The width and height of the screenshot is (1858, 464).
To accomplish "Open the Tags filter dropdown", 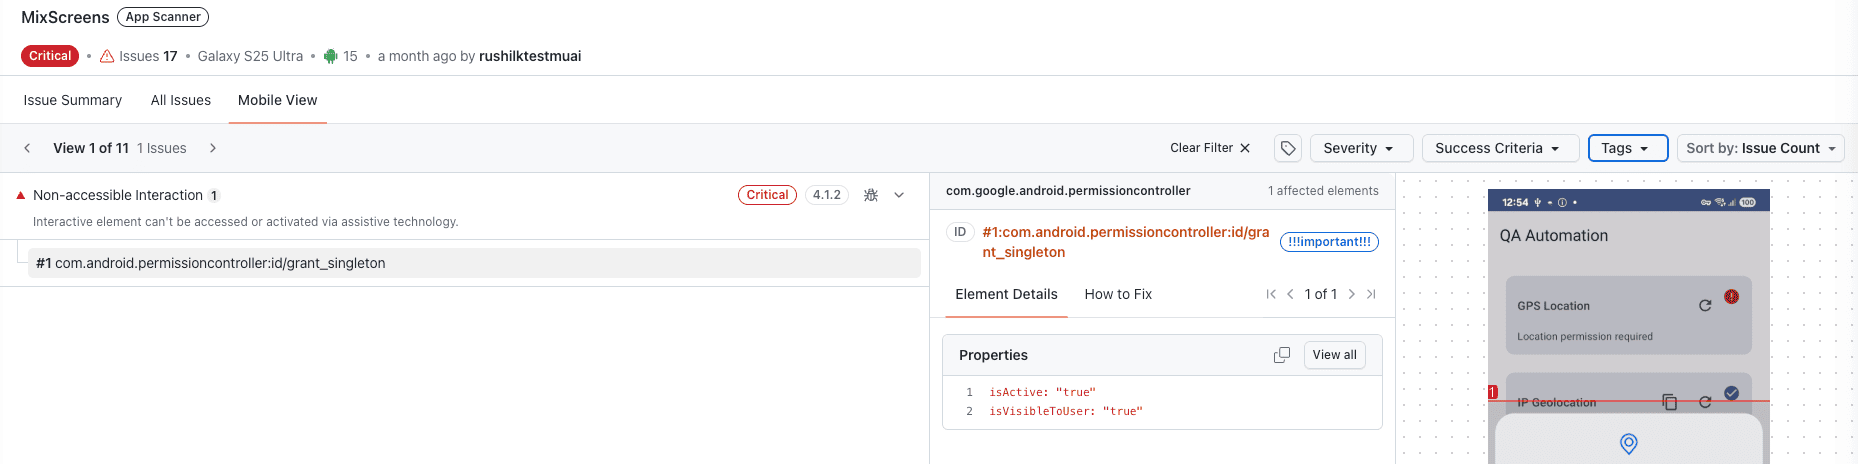I will (x=1627, y=148).
